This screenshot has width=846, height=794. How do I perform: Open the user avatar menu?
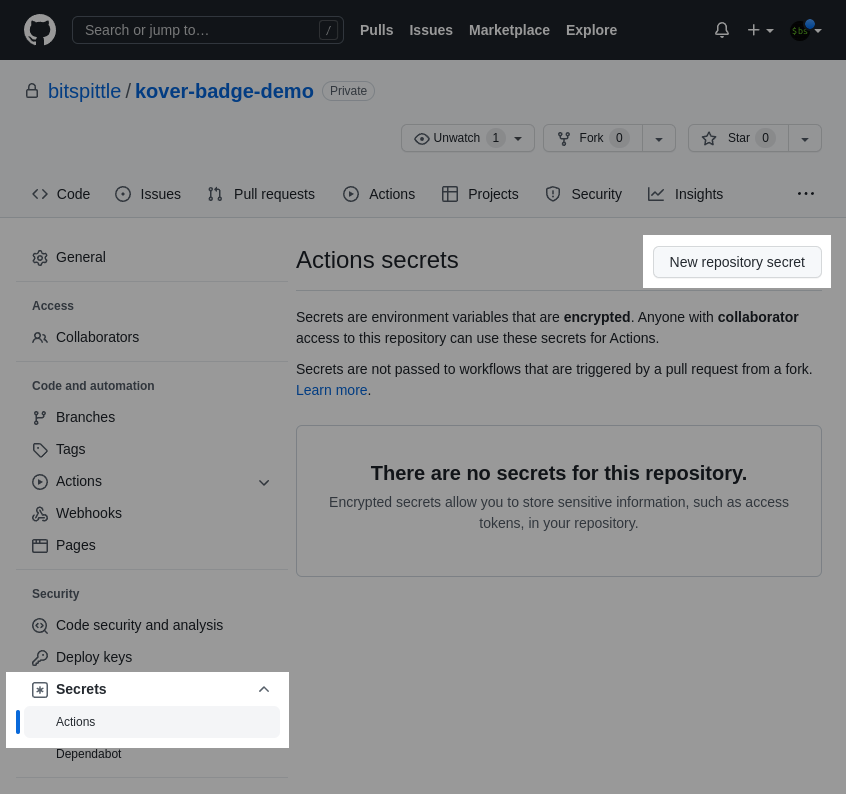805,30
